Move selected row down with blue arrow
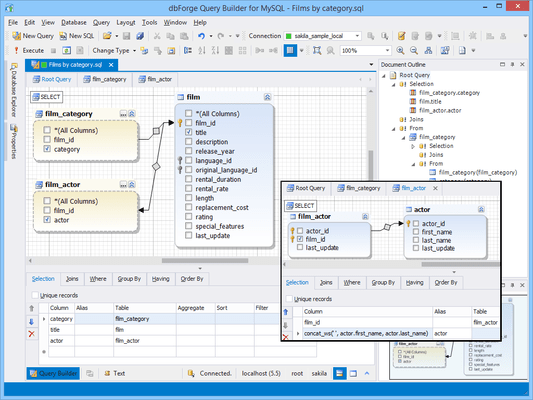 click(32, 321)
